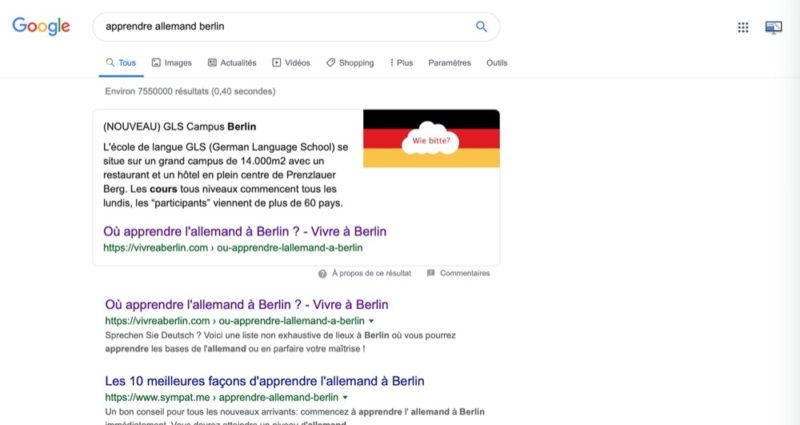Expand the Plus menu
Image resolution: width=800 pixels, height=425 pixels.
pos(402,63)
